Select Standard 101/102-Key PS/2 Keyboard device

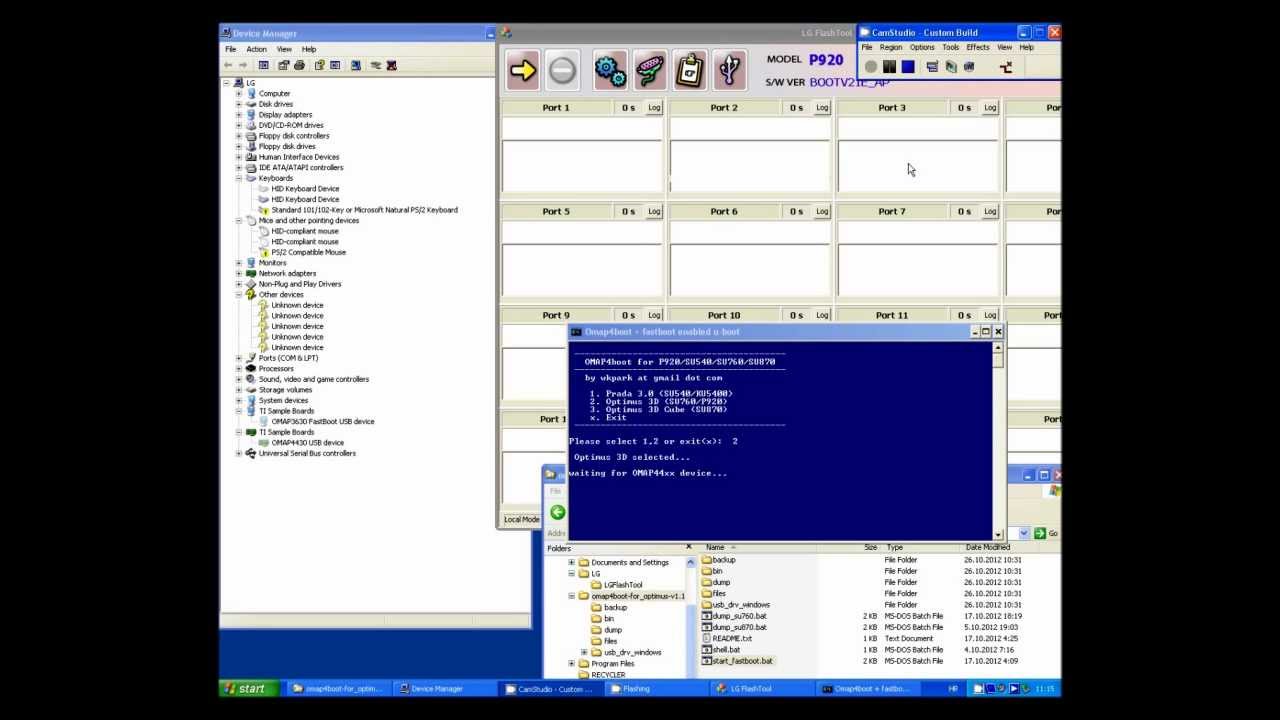(x=365, y=210)
